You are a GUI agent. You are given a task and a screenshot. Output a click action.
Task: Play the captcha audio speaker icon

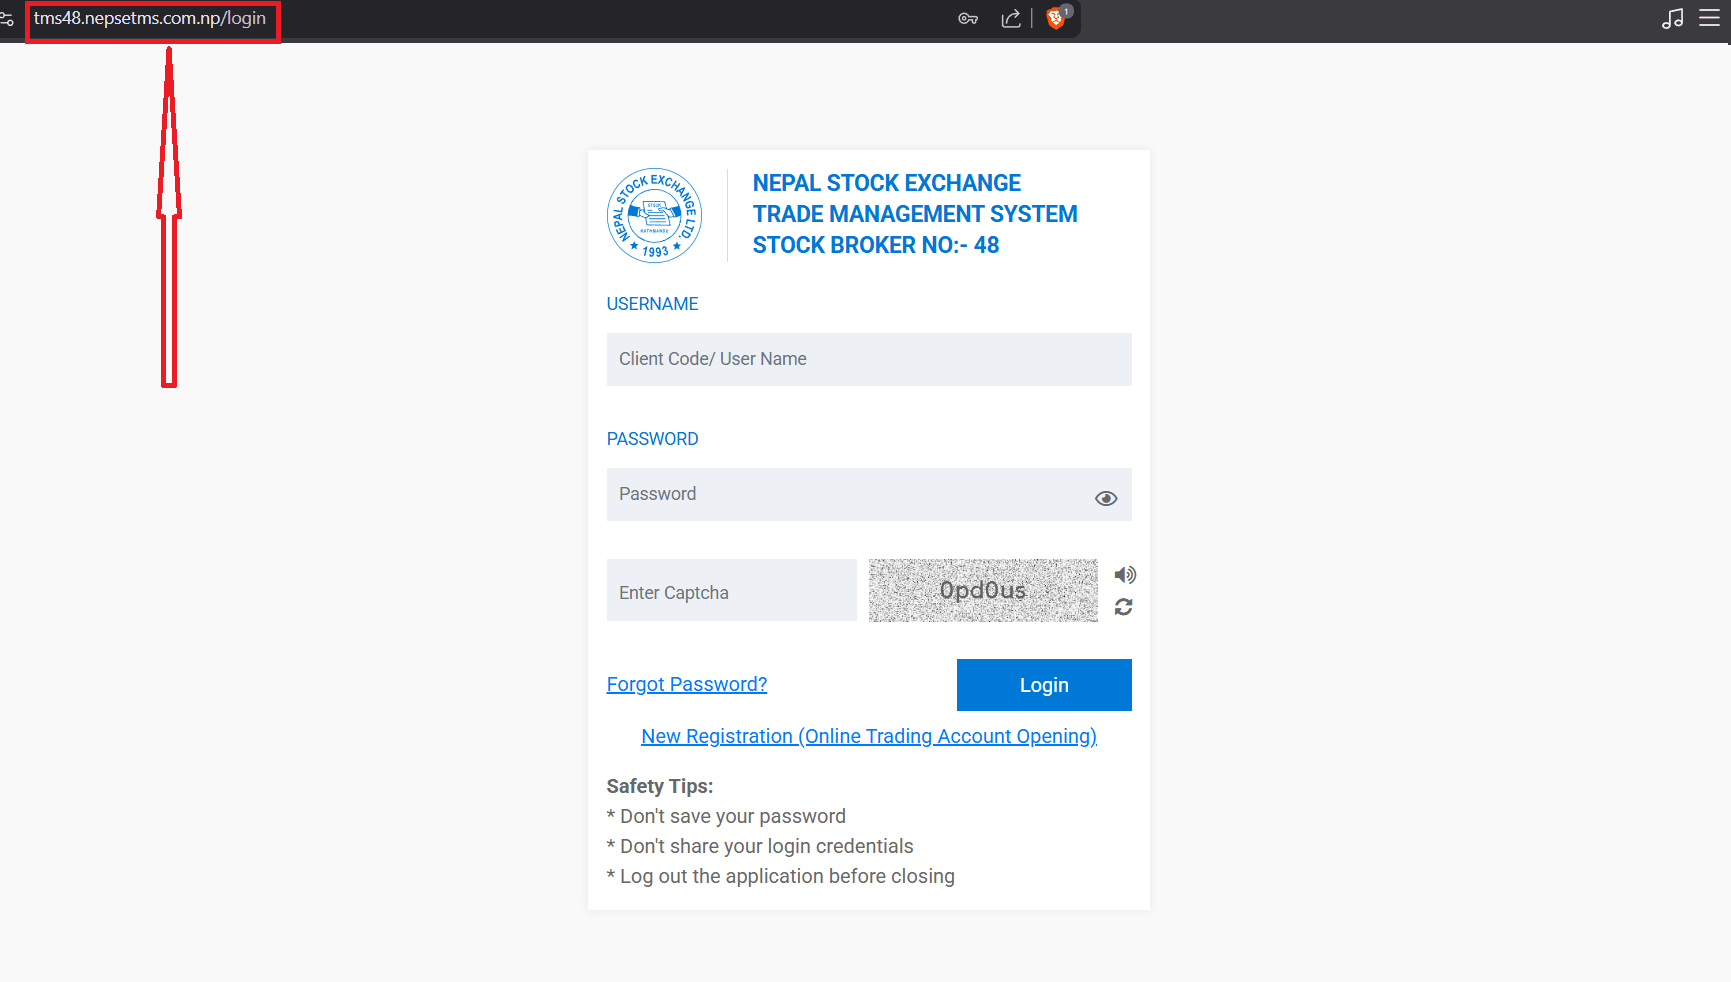(1125, 575)
